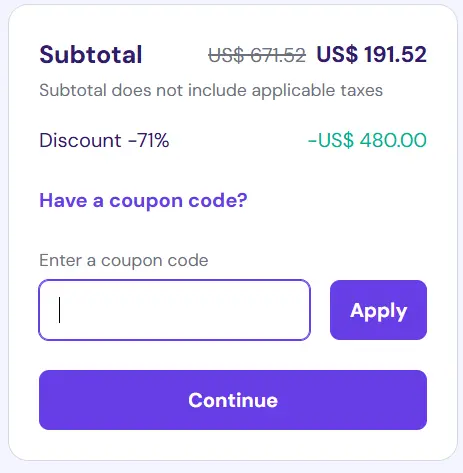The width and height of the screenshot is (463, 473).
Task: Place cursor in the empty coupon text box
Action: [175, 310]
